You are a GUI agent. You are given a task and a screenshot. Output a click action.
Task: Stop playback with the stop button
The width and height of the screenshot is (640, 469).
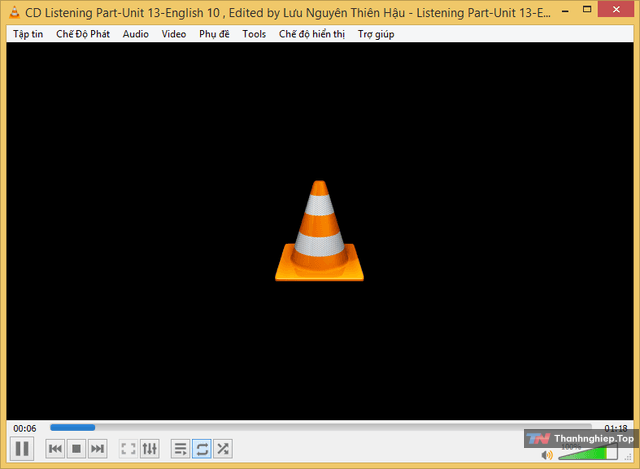[x=76, y=449]
